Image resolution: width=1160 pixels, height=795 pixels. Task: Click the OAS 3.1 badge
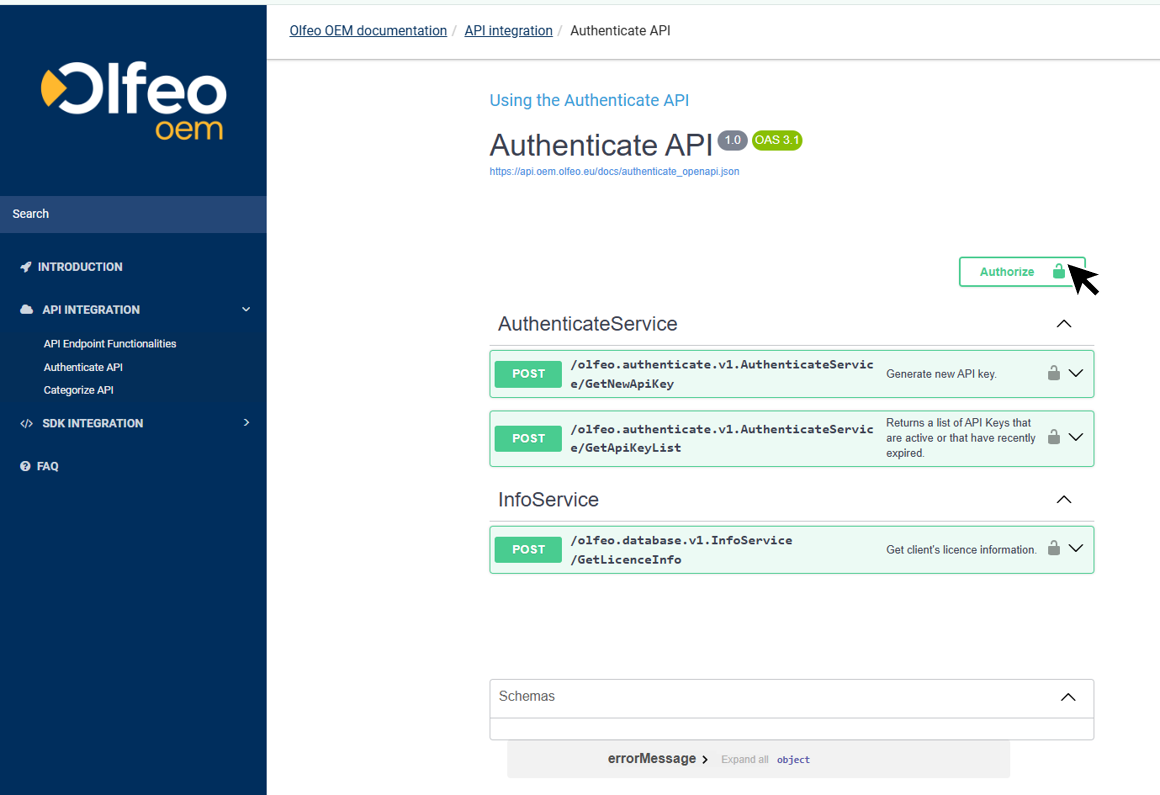[x=777, y=140]
